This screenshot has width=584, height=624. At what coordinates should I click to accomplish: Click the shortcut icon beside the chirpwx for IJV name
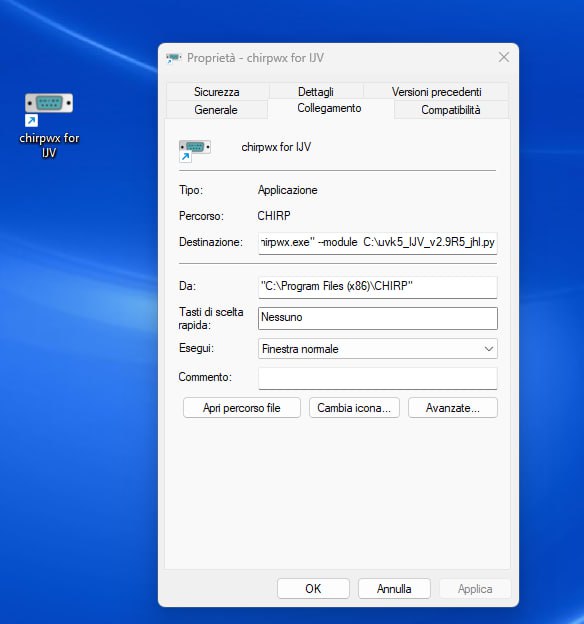[195, 151]
